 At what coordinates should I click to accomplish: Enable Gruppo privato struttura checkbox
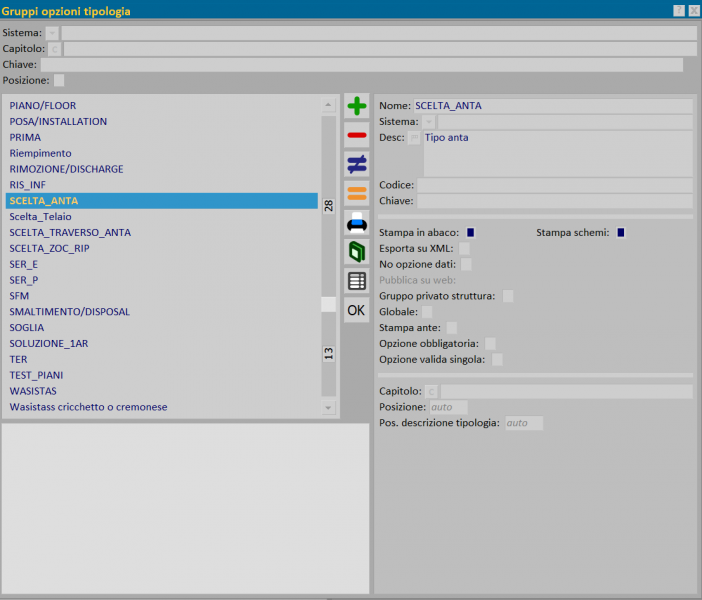point(508,296)
